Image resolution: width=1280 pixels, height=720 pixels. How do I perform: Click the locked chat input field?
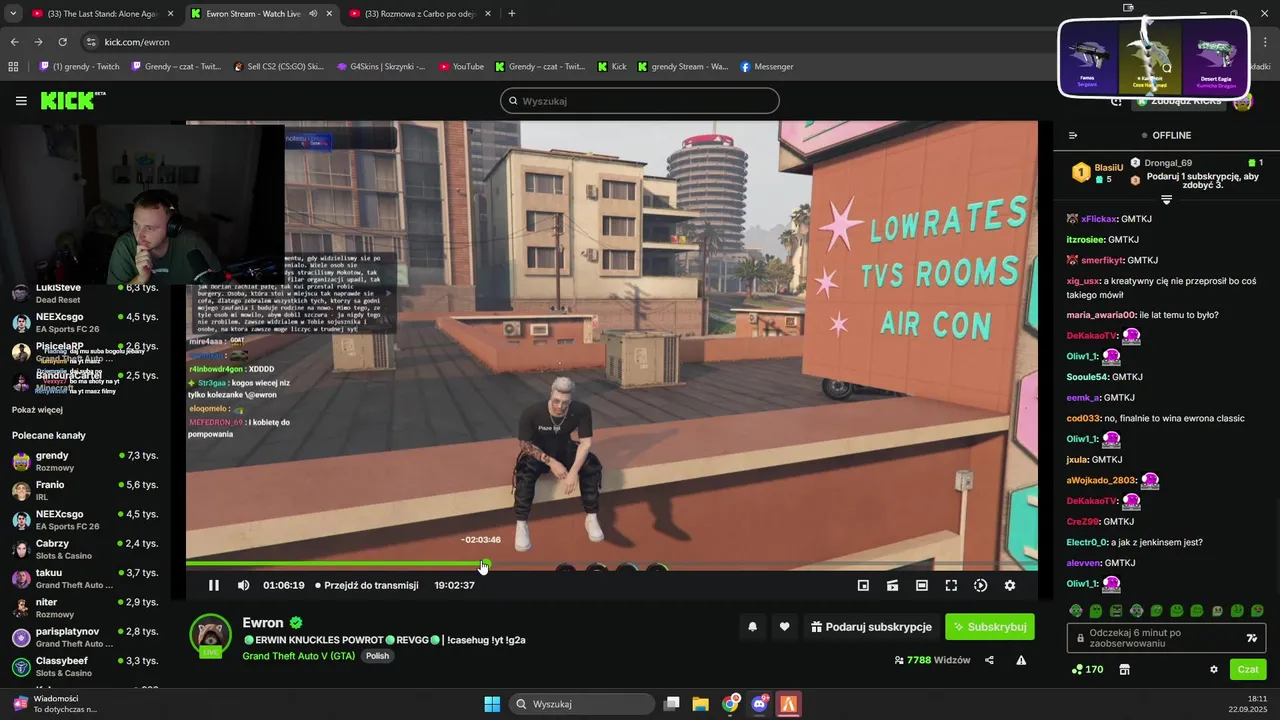tap(1166, 638)
